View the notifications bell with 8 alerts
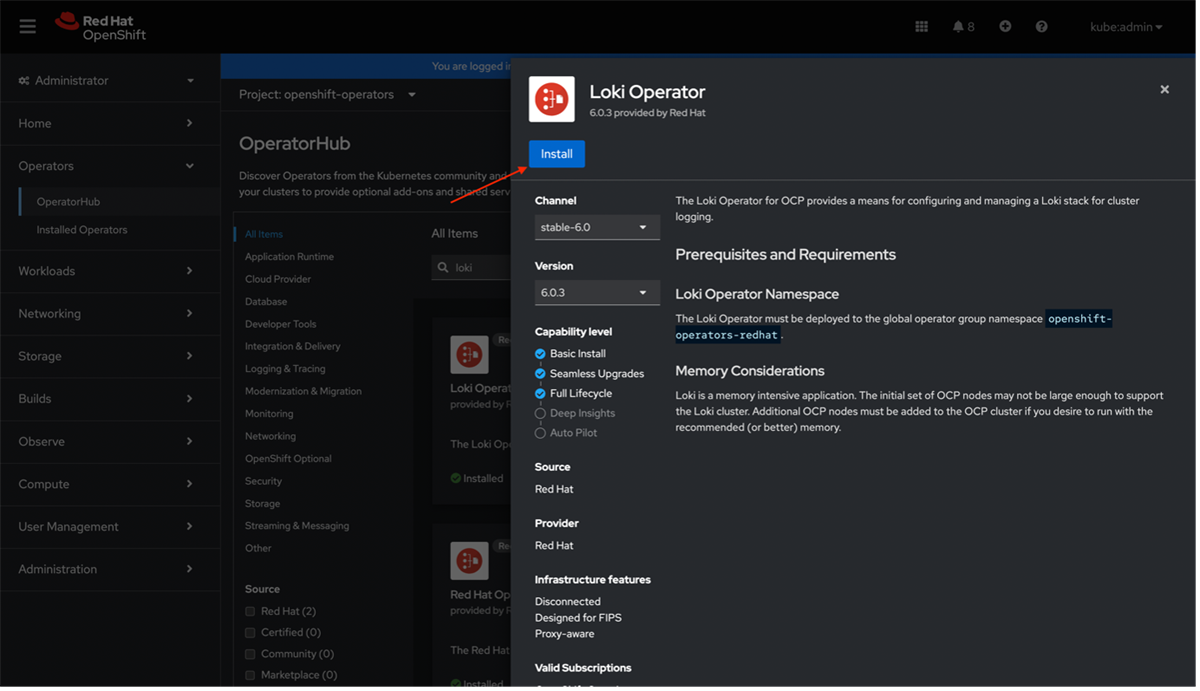The image size is (1200, 691). tap(964, 27)
